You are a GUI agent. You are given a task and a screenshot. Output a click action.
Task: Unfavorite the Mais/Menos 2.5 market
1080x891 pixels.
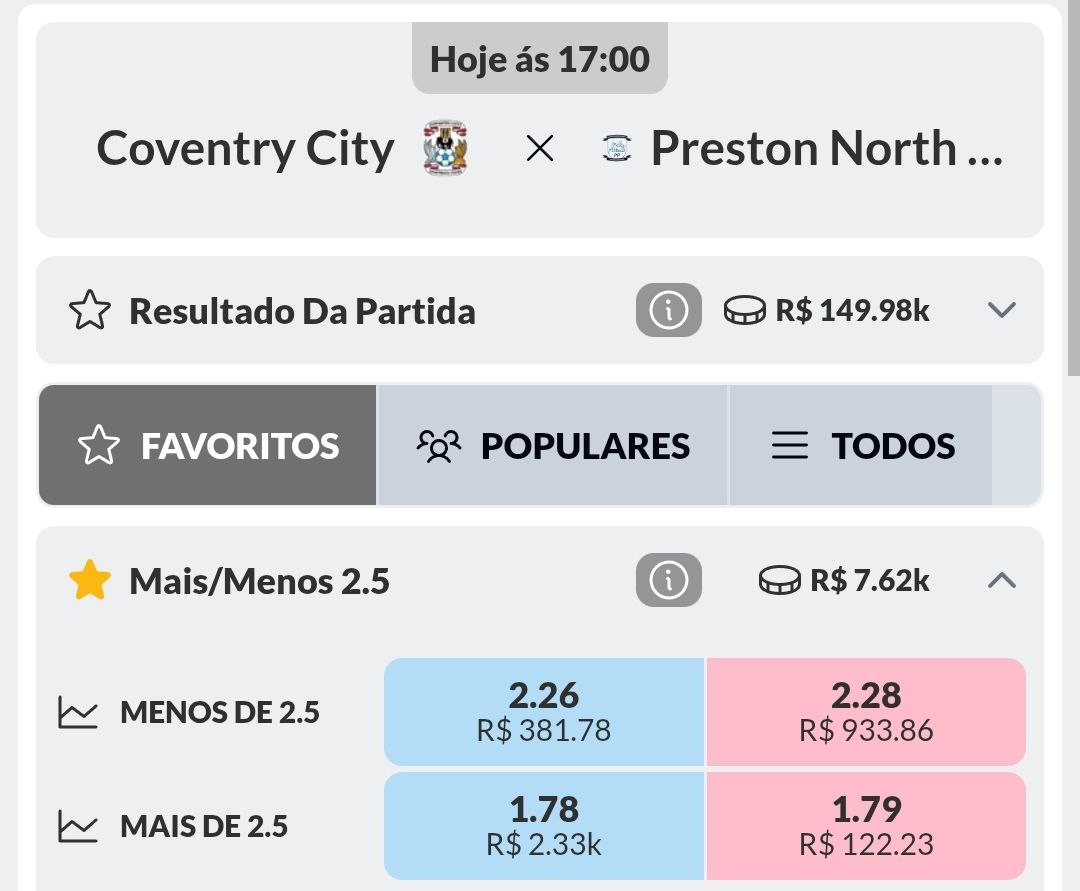89,581
